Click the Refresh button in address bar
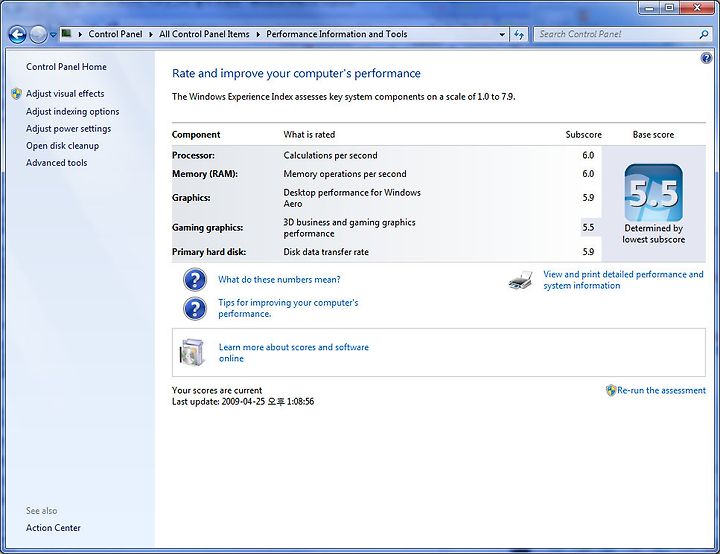 tap(519, 34)
